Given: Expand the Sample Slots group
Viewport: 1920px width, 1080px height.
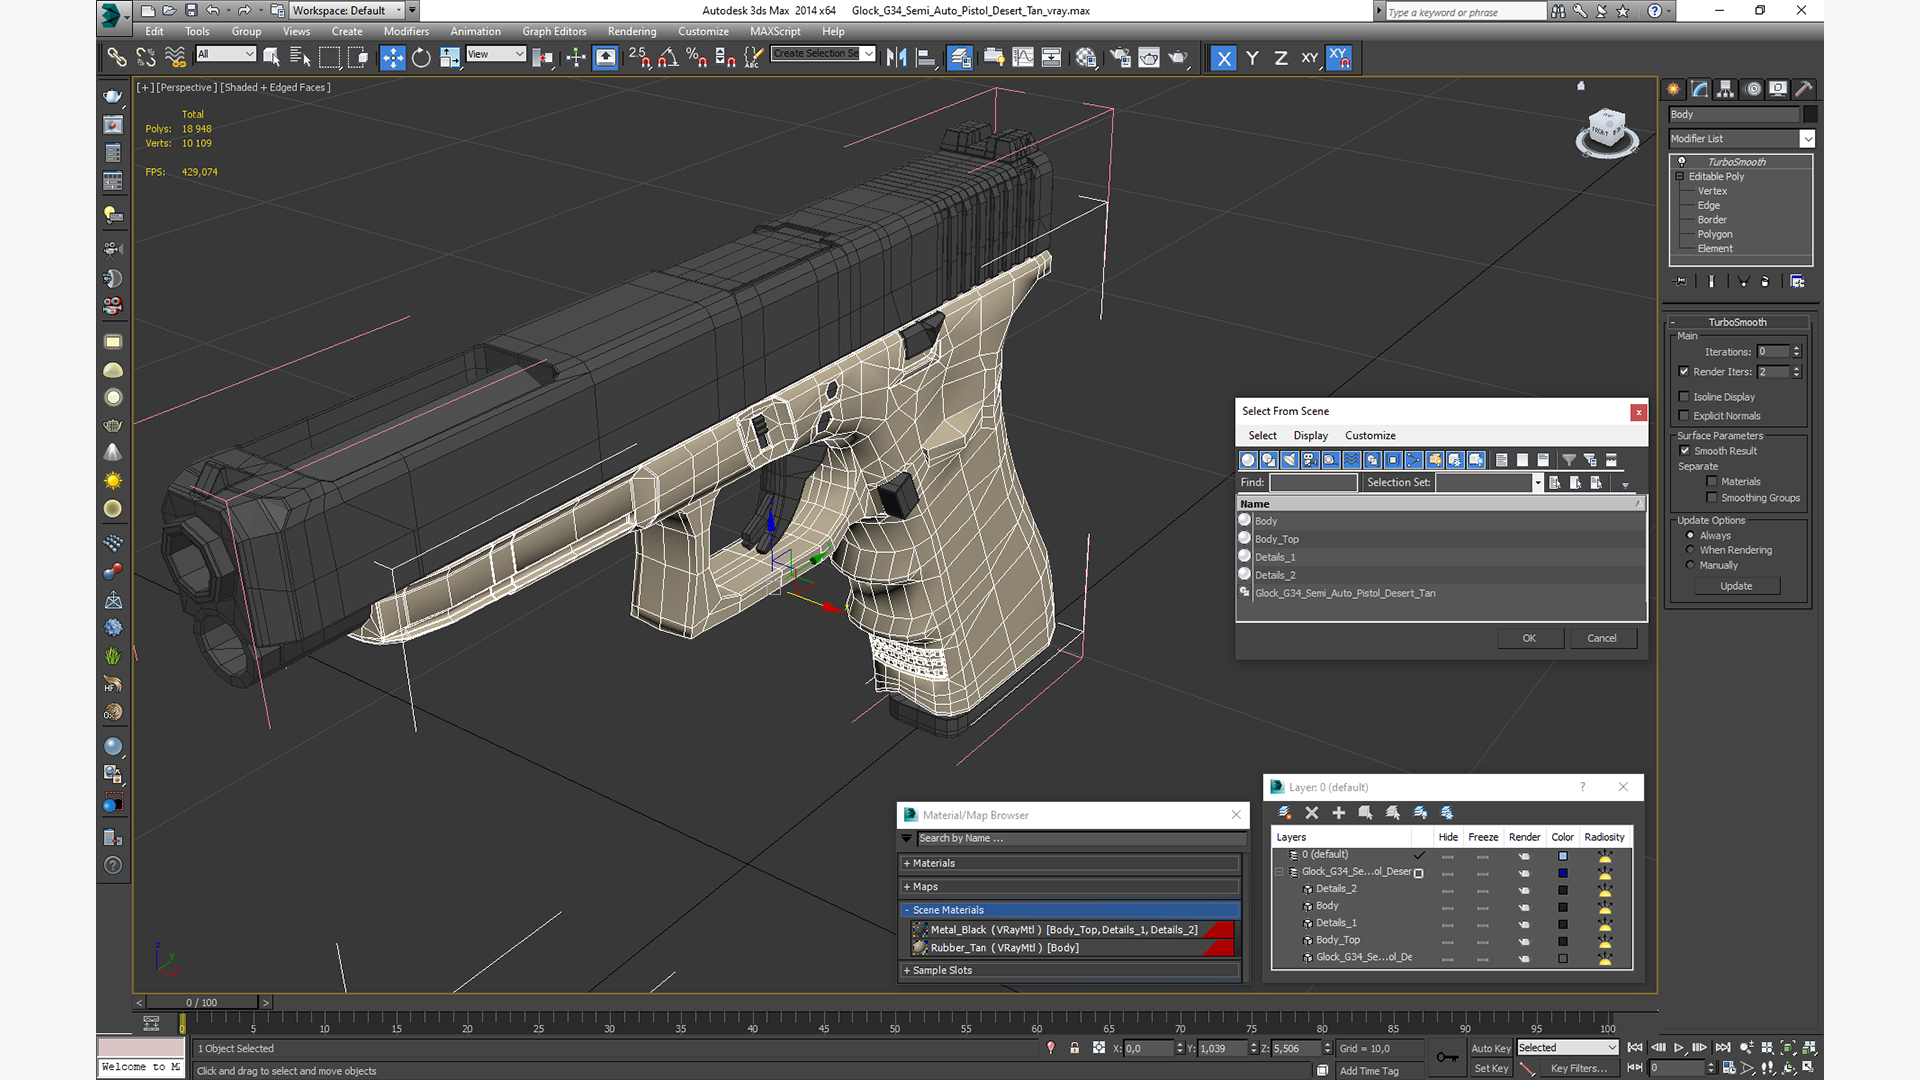Looking at the screenshot, I should 1070,970.
